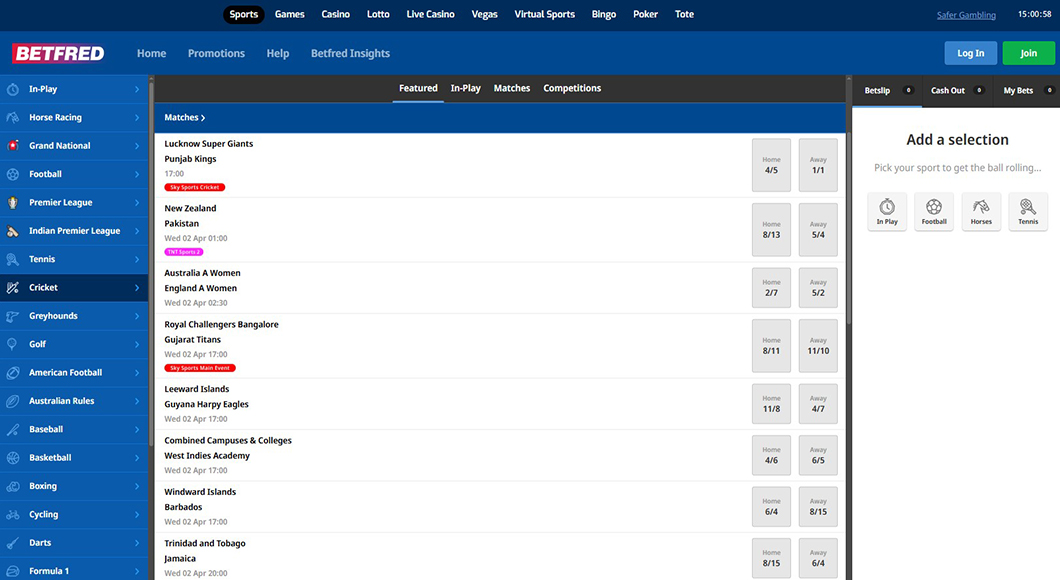Screen dimensions: 1060x580
Task: Click the Darts icon in sidebar
Action: tap(13, 543)
